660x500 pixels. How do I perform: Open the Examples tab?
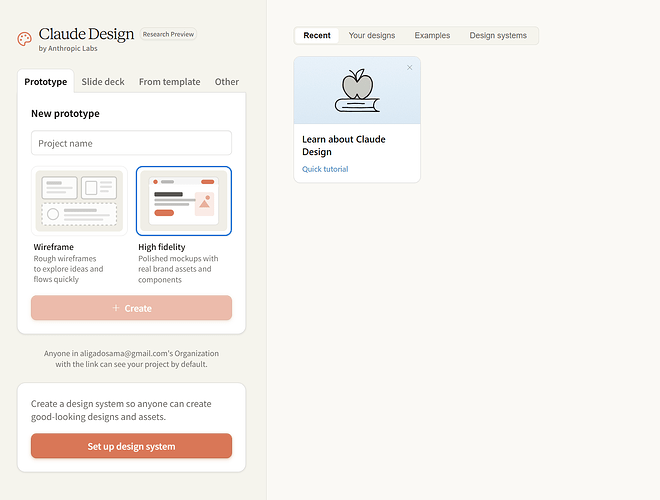(432, 35)
